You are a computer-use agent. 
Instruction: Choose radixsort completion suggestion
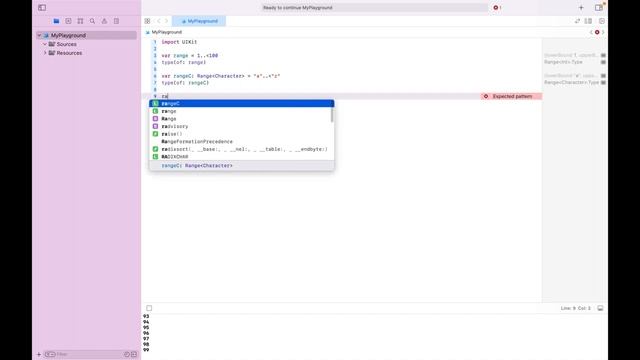[x=242, y=149]
